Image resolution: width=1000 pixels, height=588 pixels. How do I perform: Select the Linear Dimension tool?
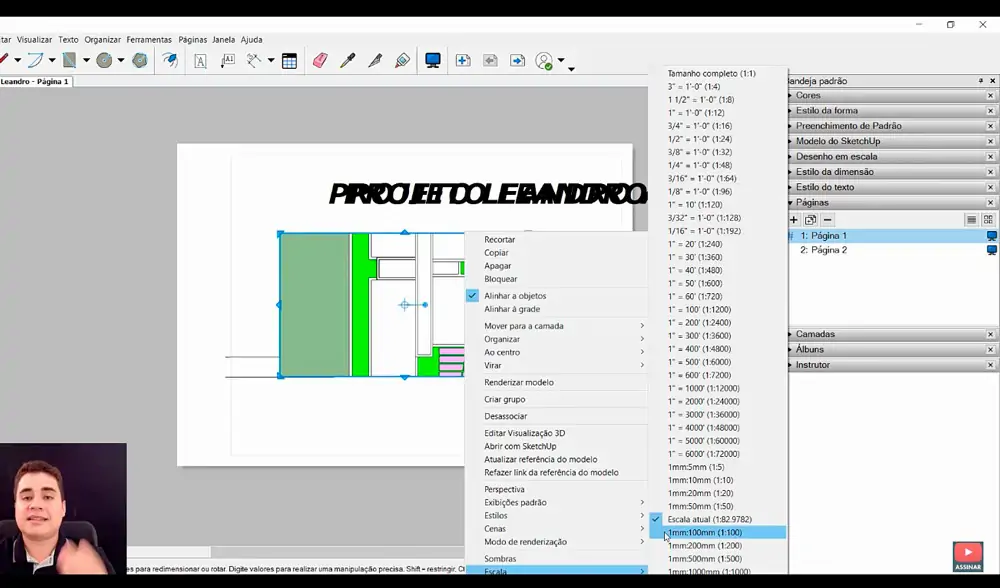[254, 61]
